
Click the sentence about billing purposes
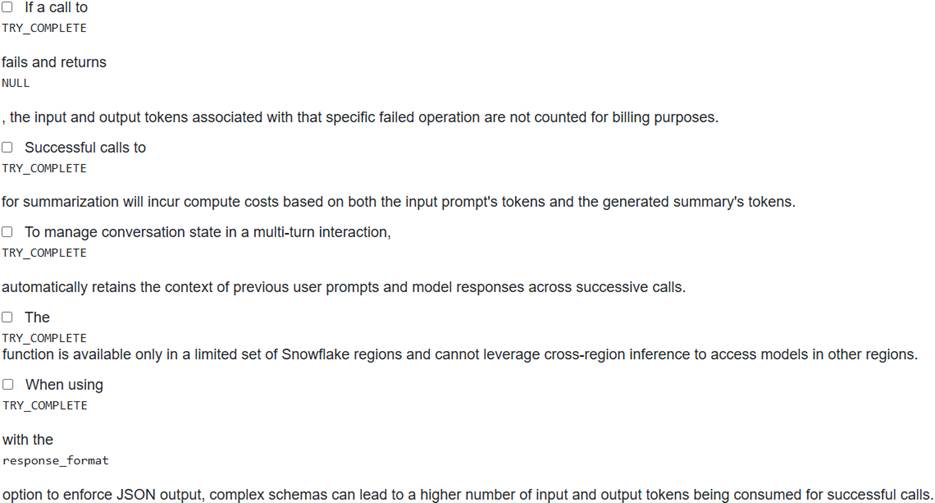(360, 117)
